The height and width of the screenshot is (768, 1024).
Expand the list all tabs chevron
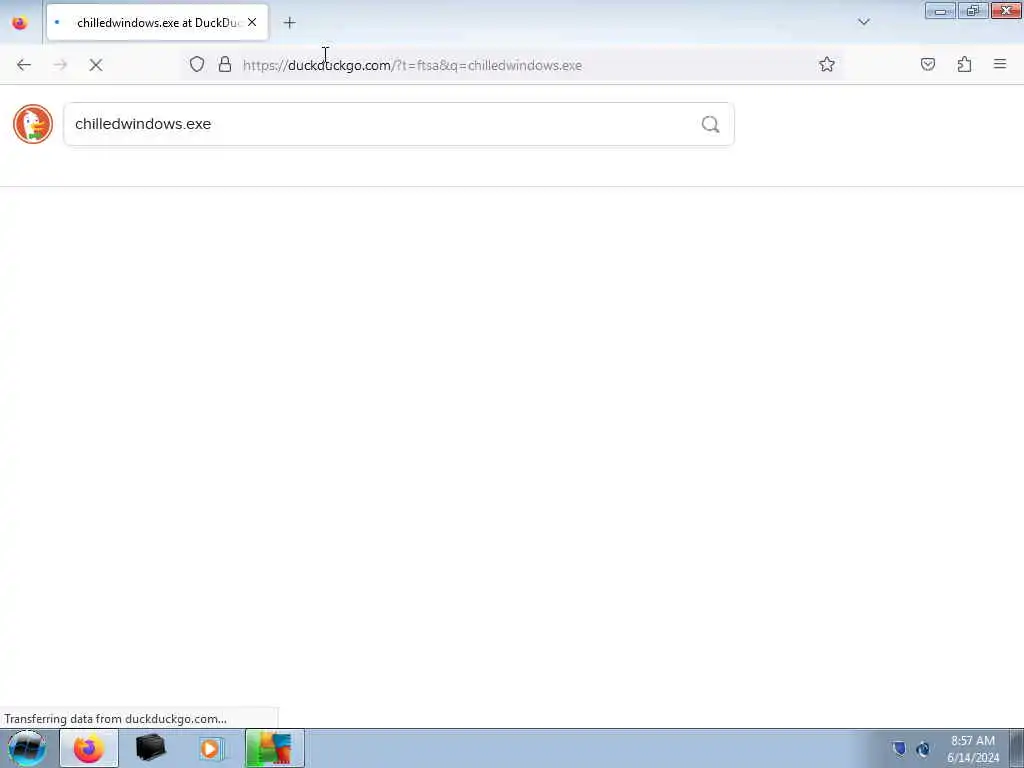tap(863, 22)
